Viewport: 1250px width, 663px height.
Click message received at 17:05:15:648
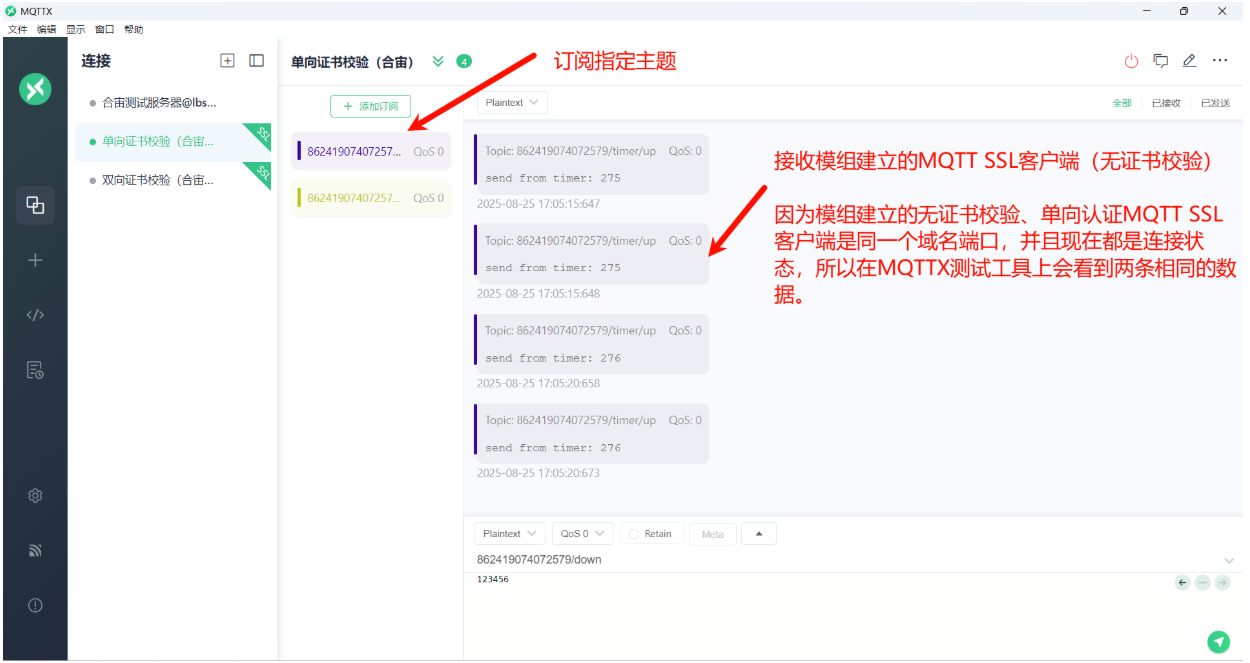point(592,254)
